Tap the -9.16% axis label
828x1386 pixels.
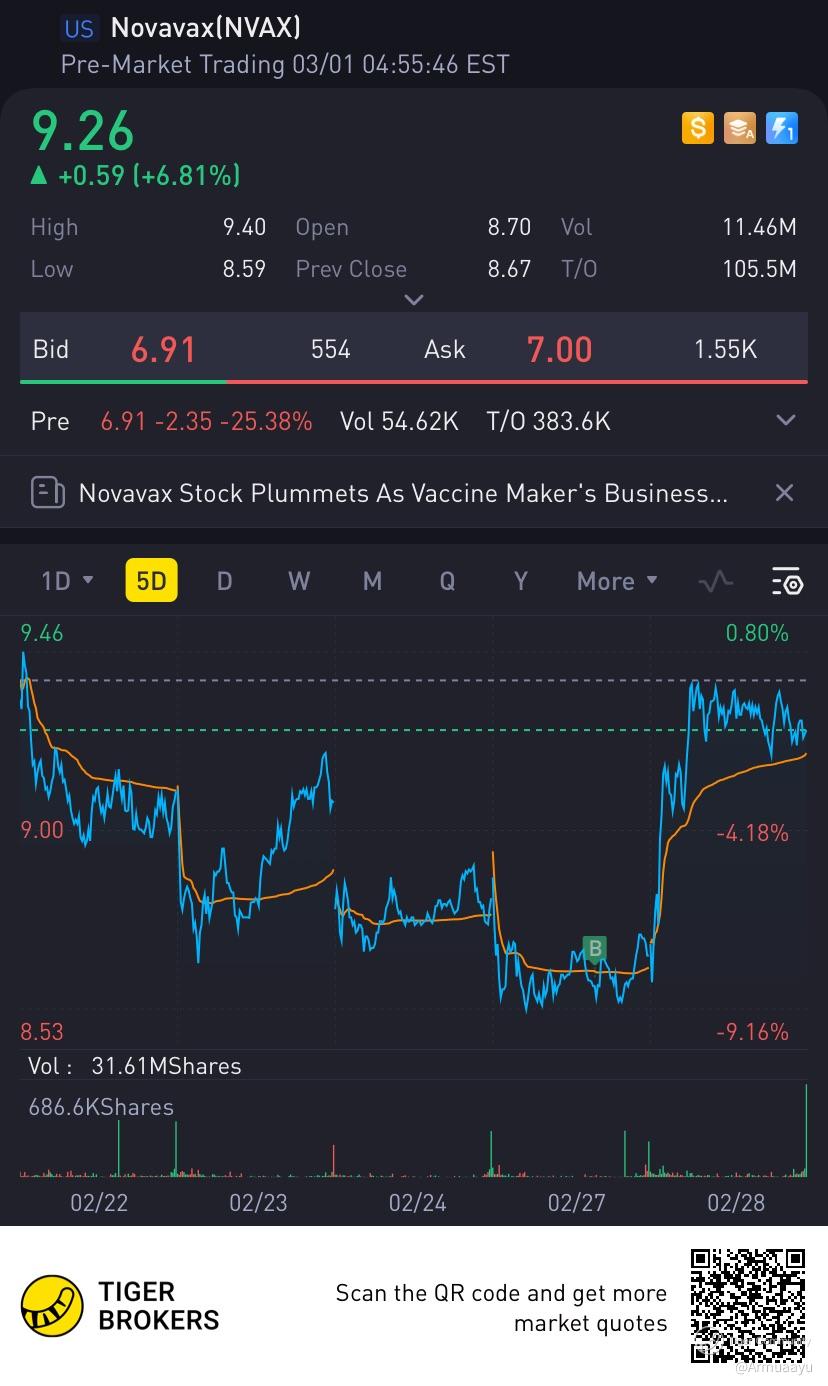pos(753,1031)
